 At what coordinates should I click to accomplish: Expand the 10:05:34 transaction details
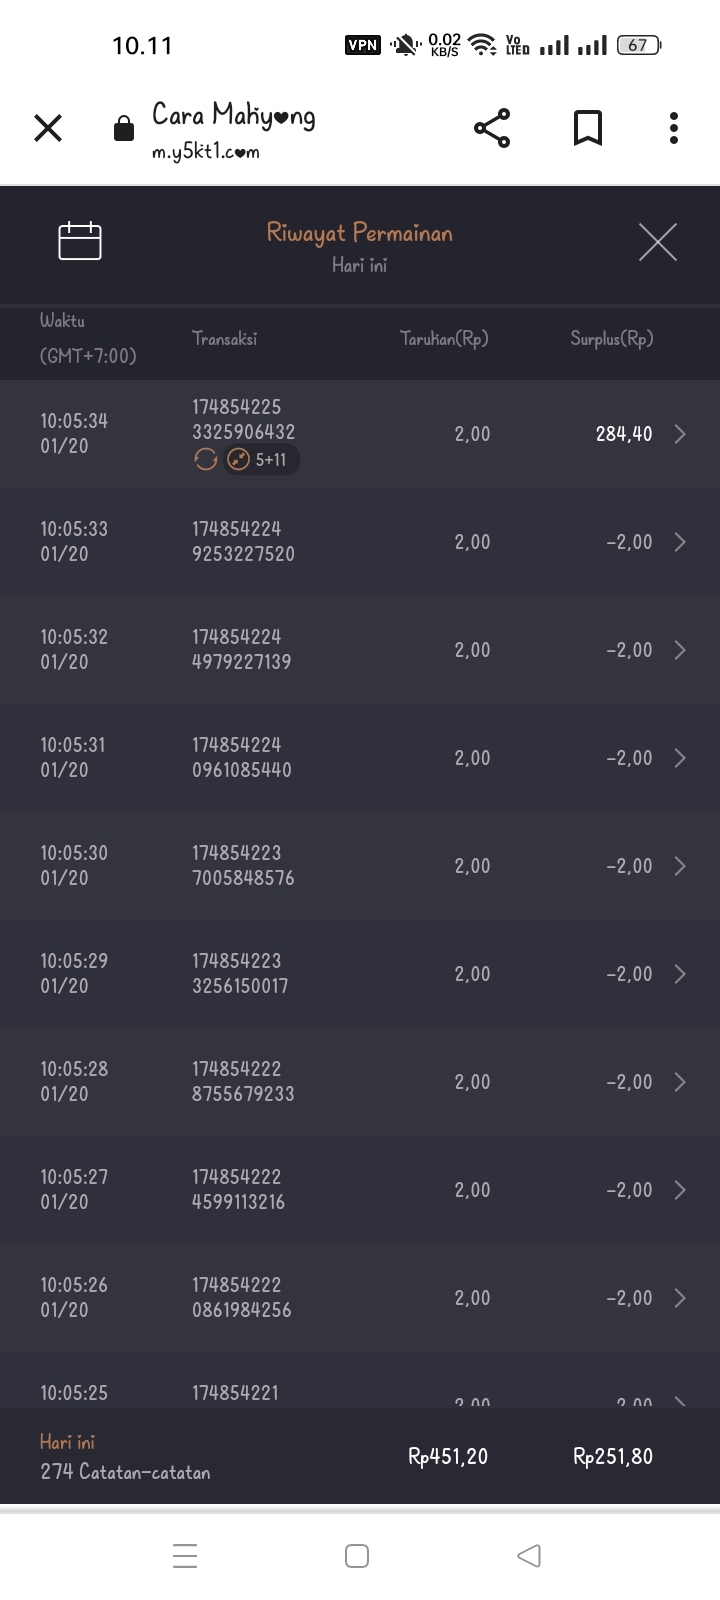[680, 434]
